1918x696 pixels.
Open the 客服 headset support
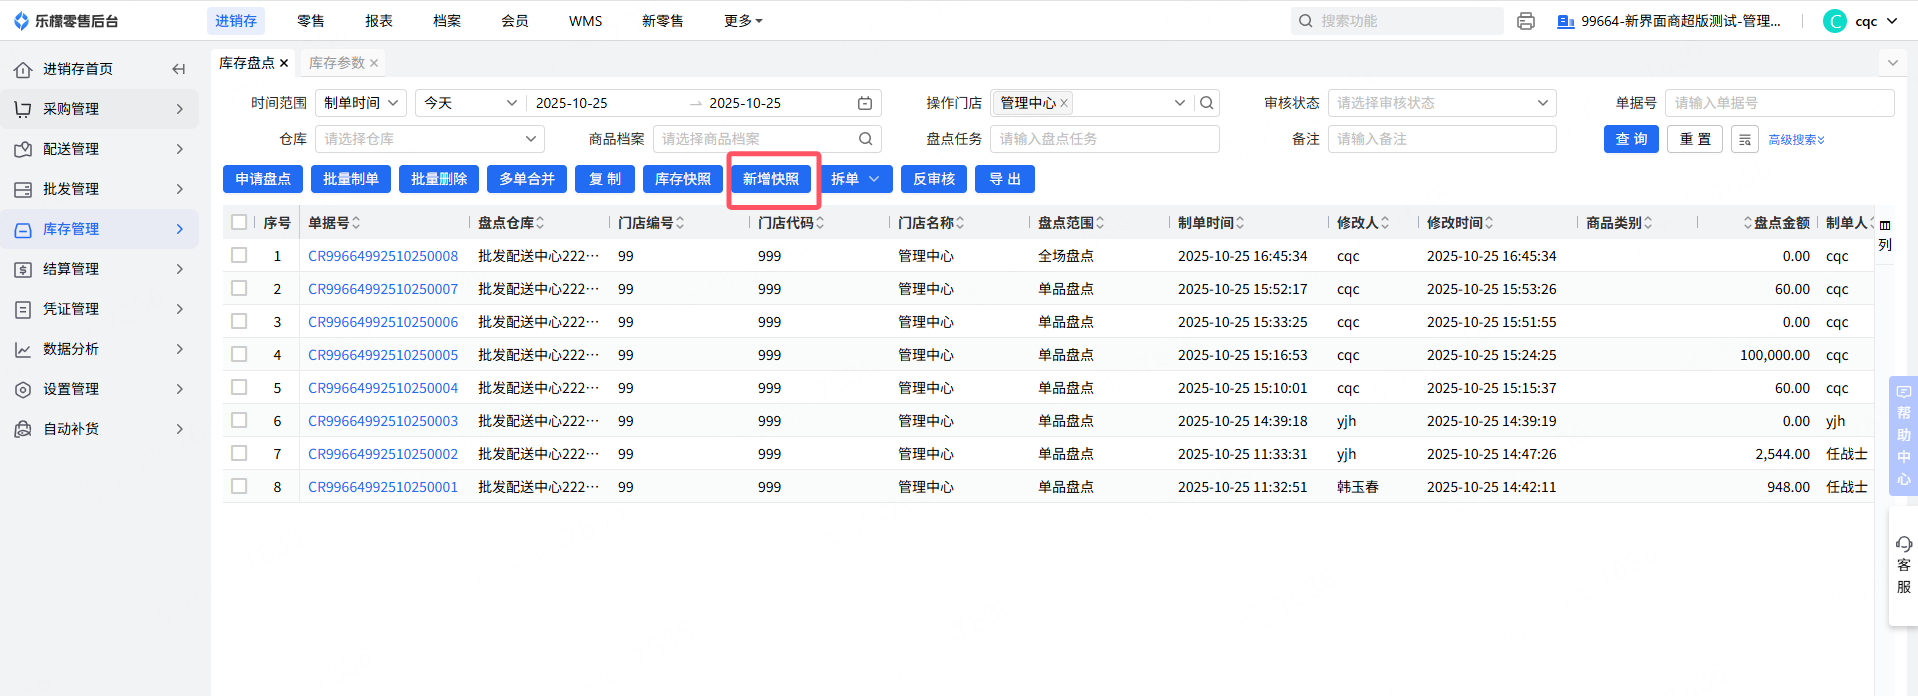(1903, 565)
